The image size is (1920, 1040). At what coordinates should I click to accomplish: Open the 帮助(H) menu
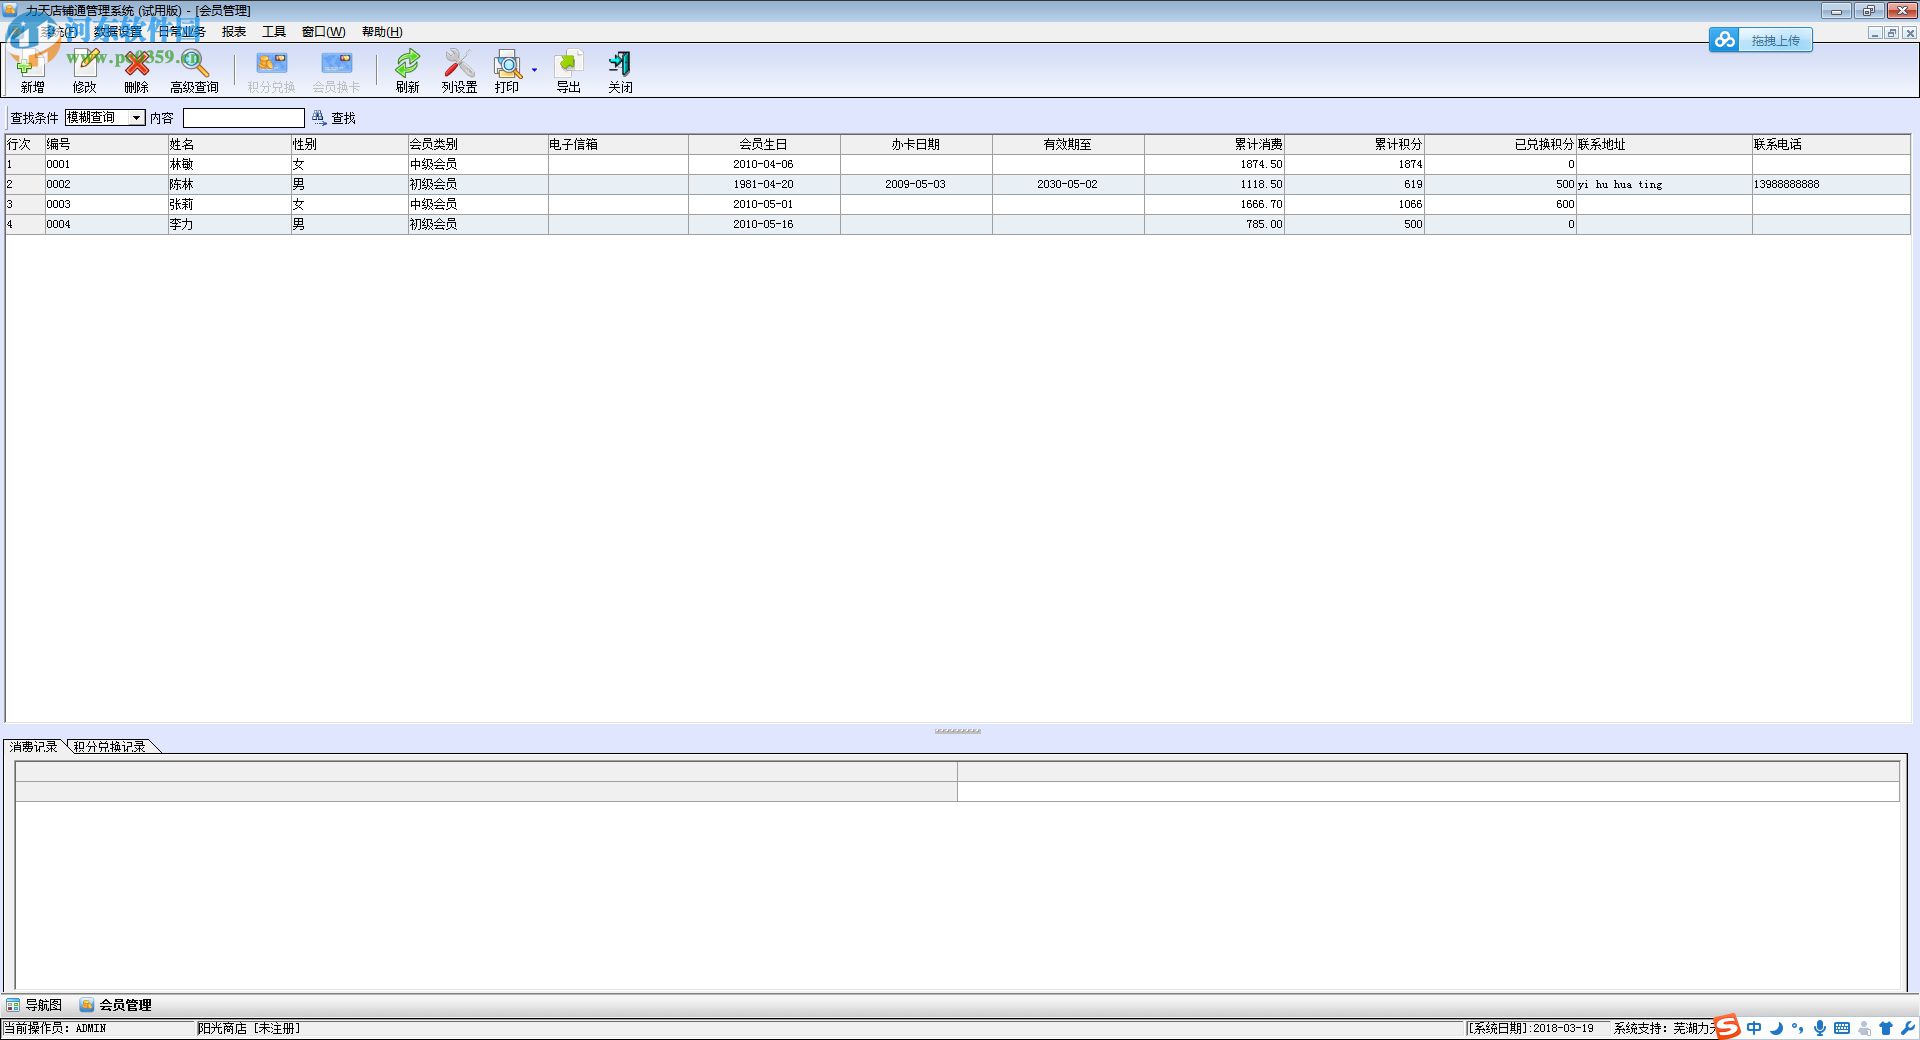click(382, 32)
